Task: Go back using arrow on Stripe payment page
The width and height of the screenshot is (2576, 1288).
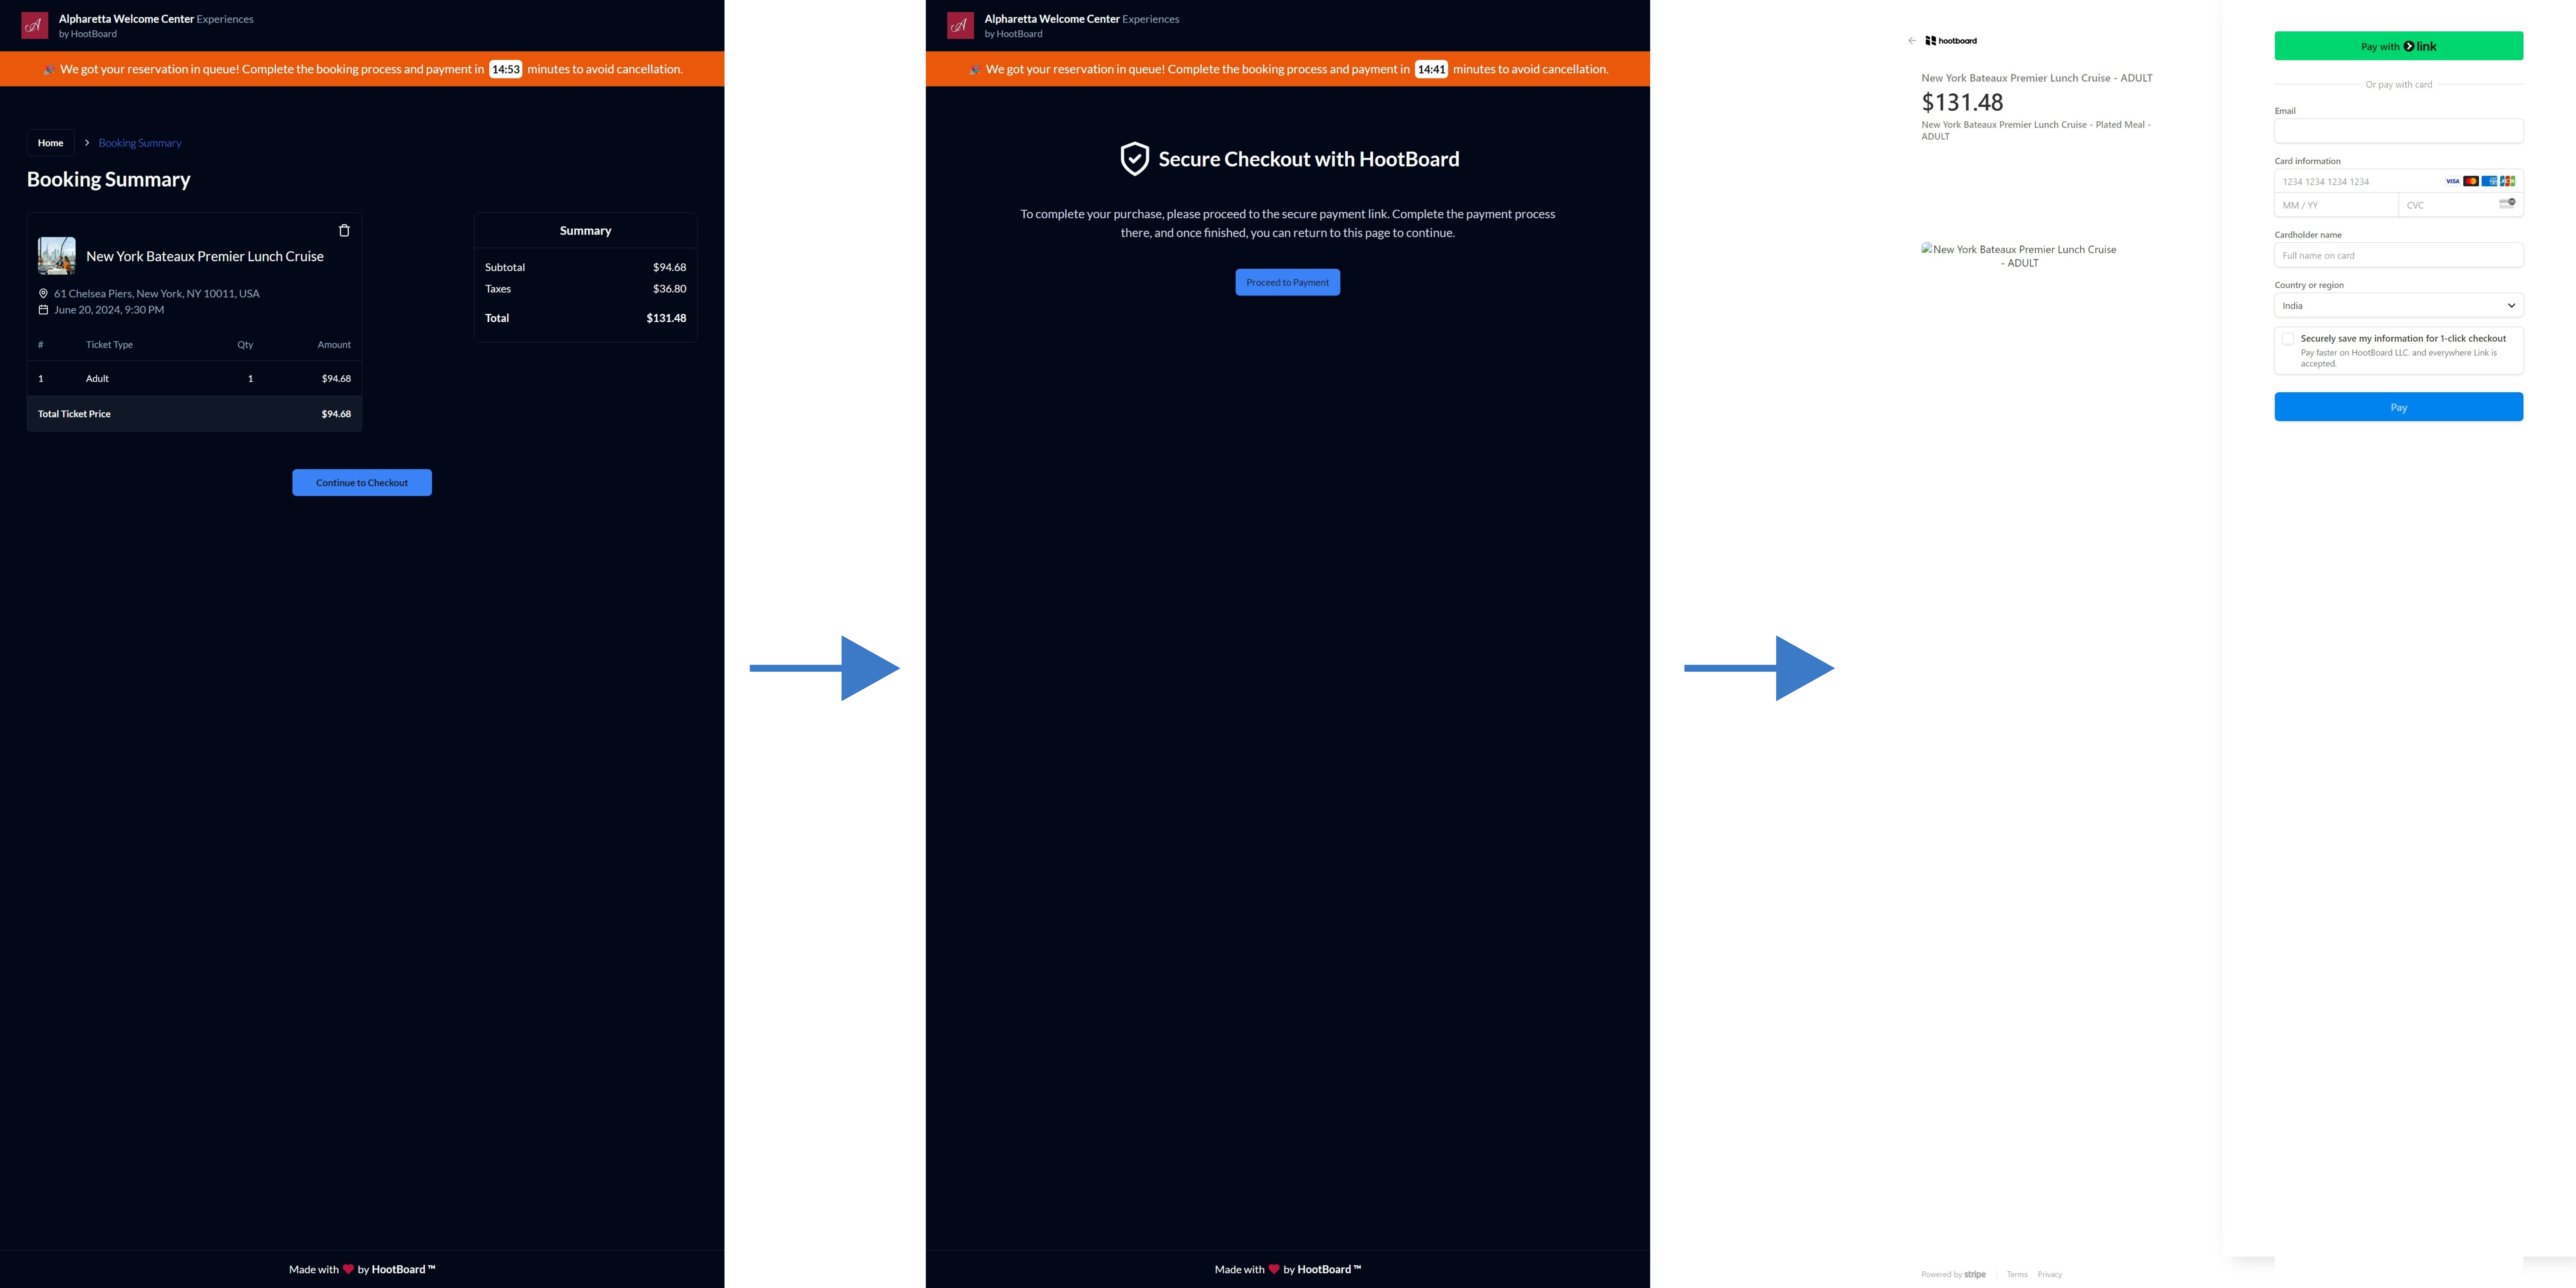Action: point(1912,41)
